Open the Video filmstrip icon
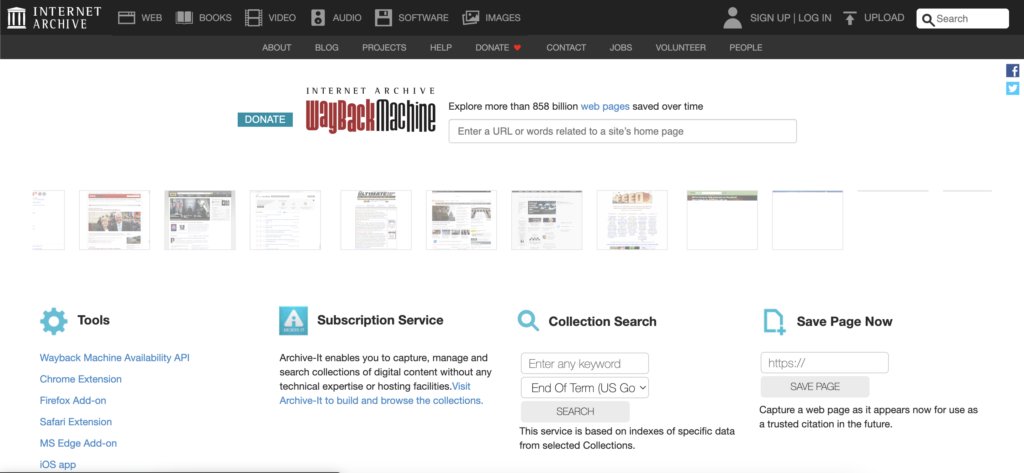Screen dimensions: 1024x473 coord(253,18)
